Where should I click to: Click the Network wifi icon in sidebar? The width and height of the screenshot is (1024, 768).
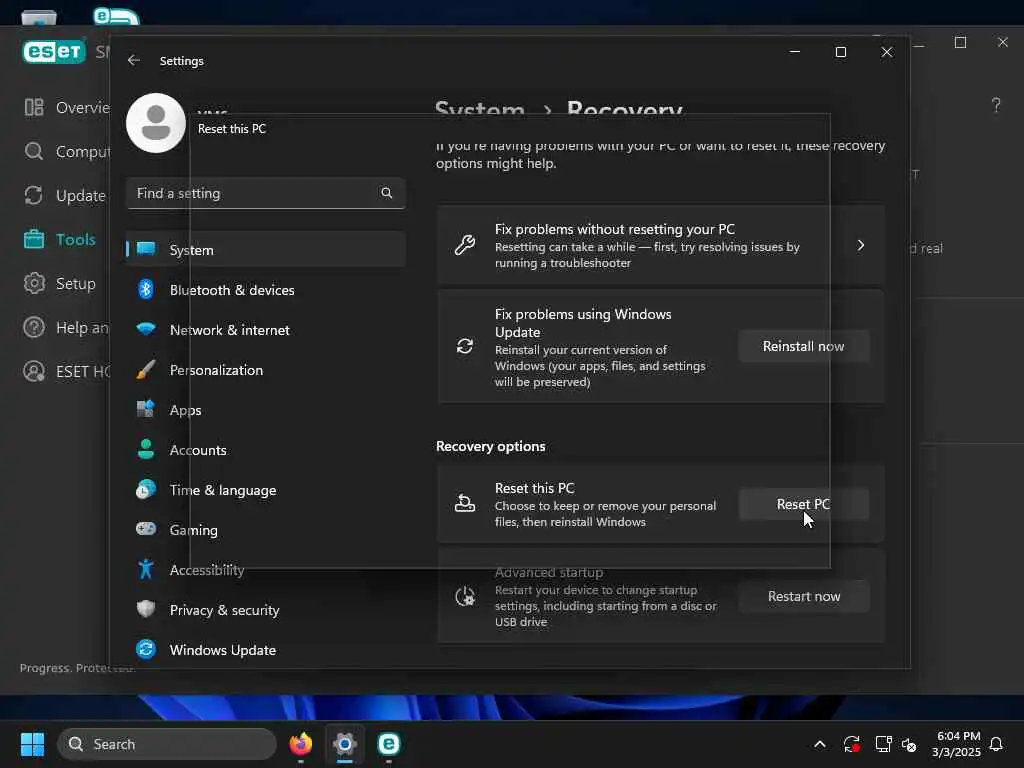[x=146, y=328]
